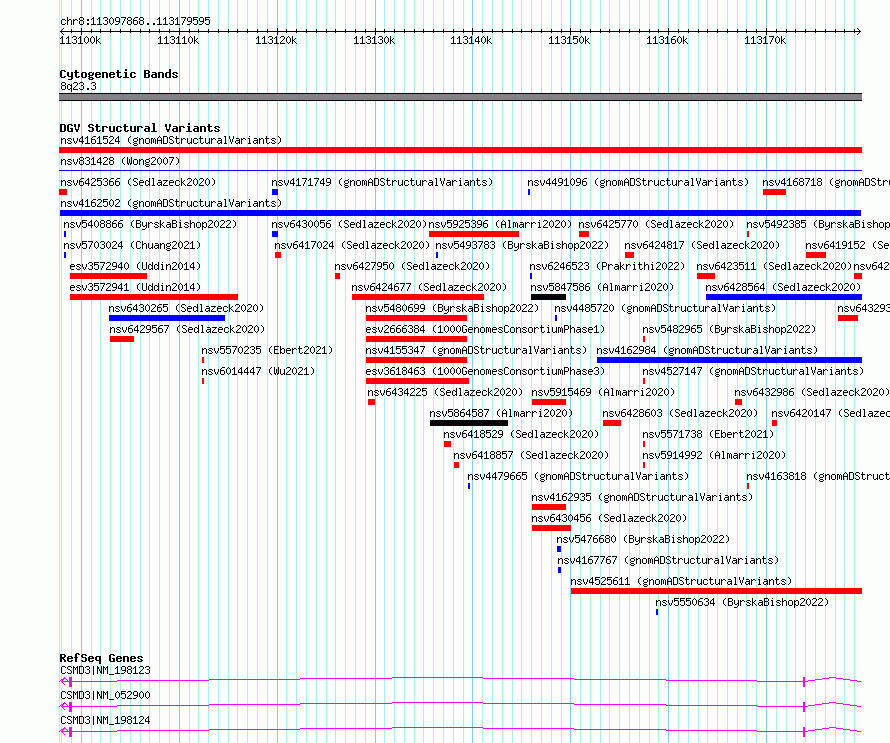Open the nsv831428 (Wong2007) variant
This screenshot has width=890, height=743.
pos(120,161)
